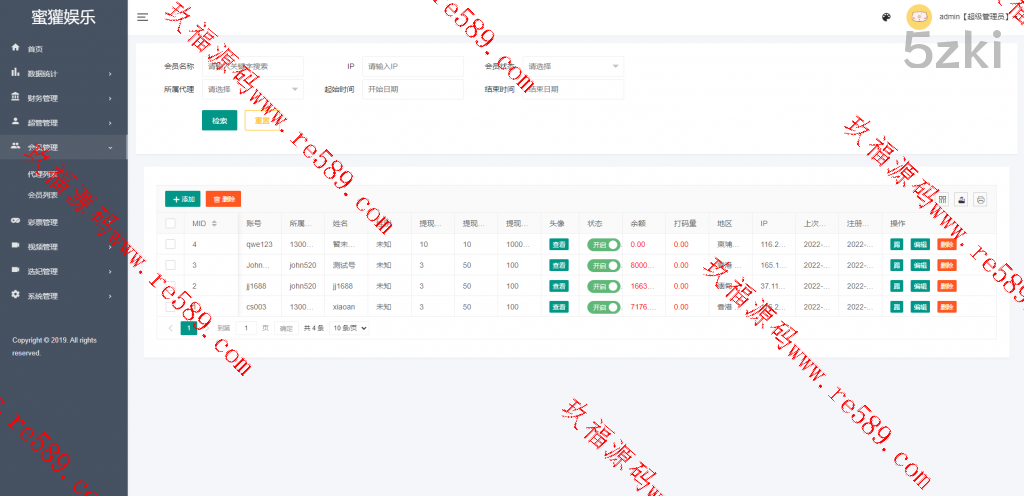Toggle the status switch for user jj1688

pyautogui.click(x=603, y=286)
